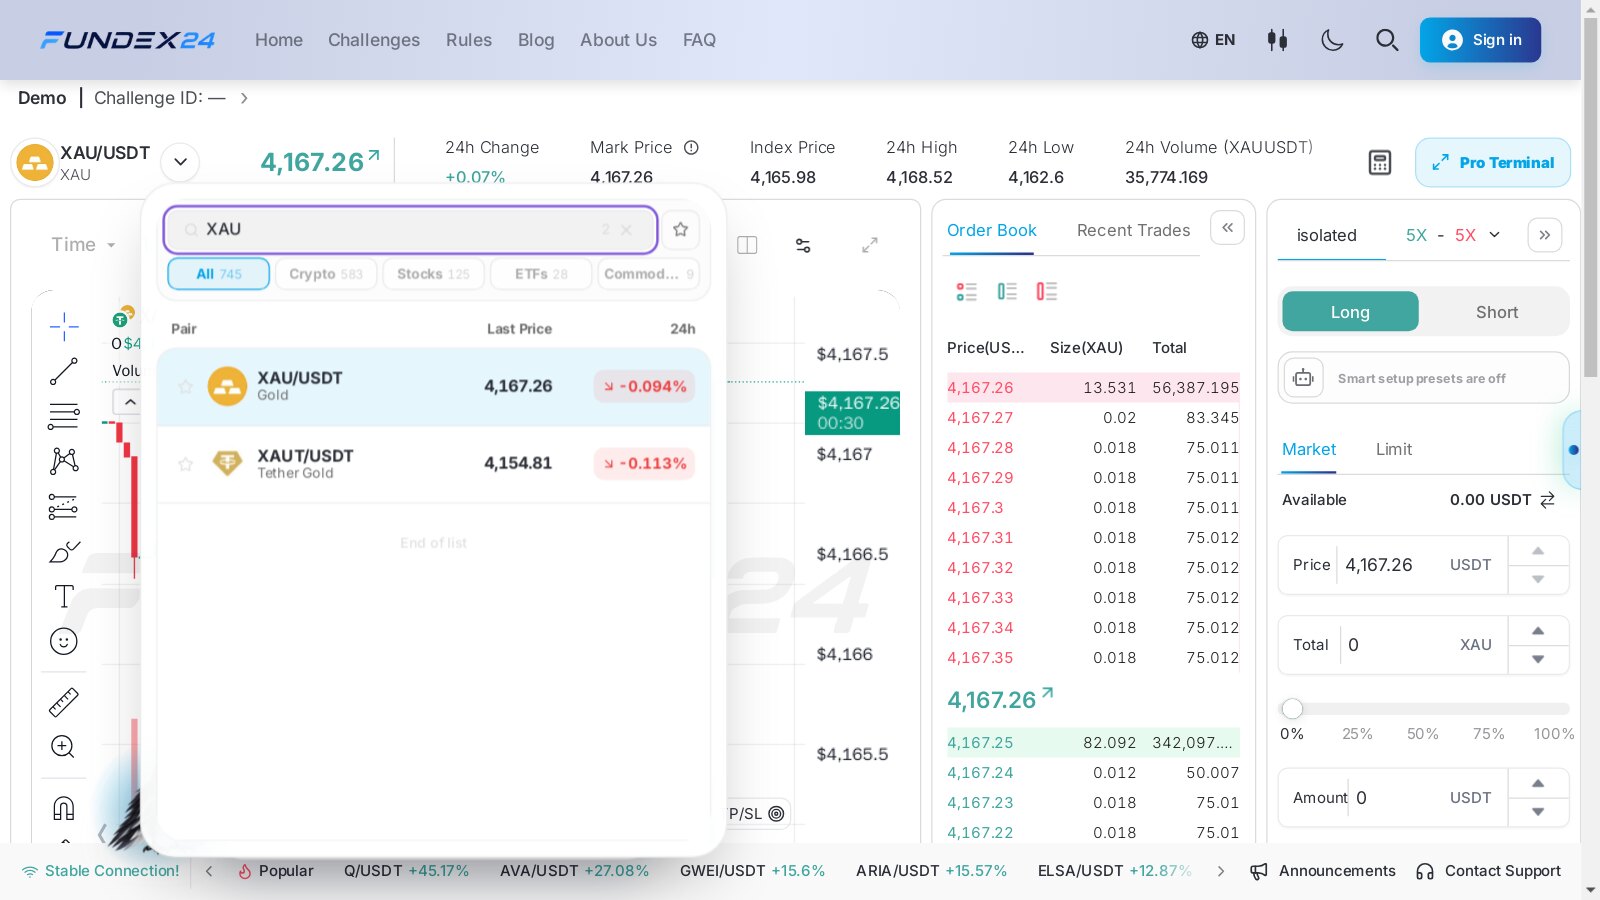The image size is (1600, 900).
Task: Open the calculator icon beside Pro Terminal
Action: coord(1380,162)
